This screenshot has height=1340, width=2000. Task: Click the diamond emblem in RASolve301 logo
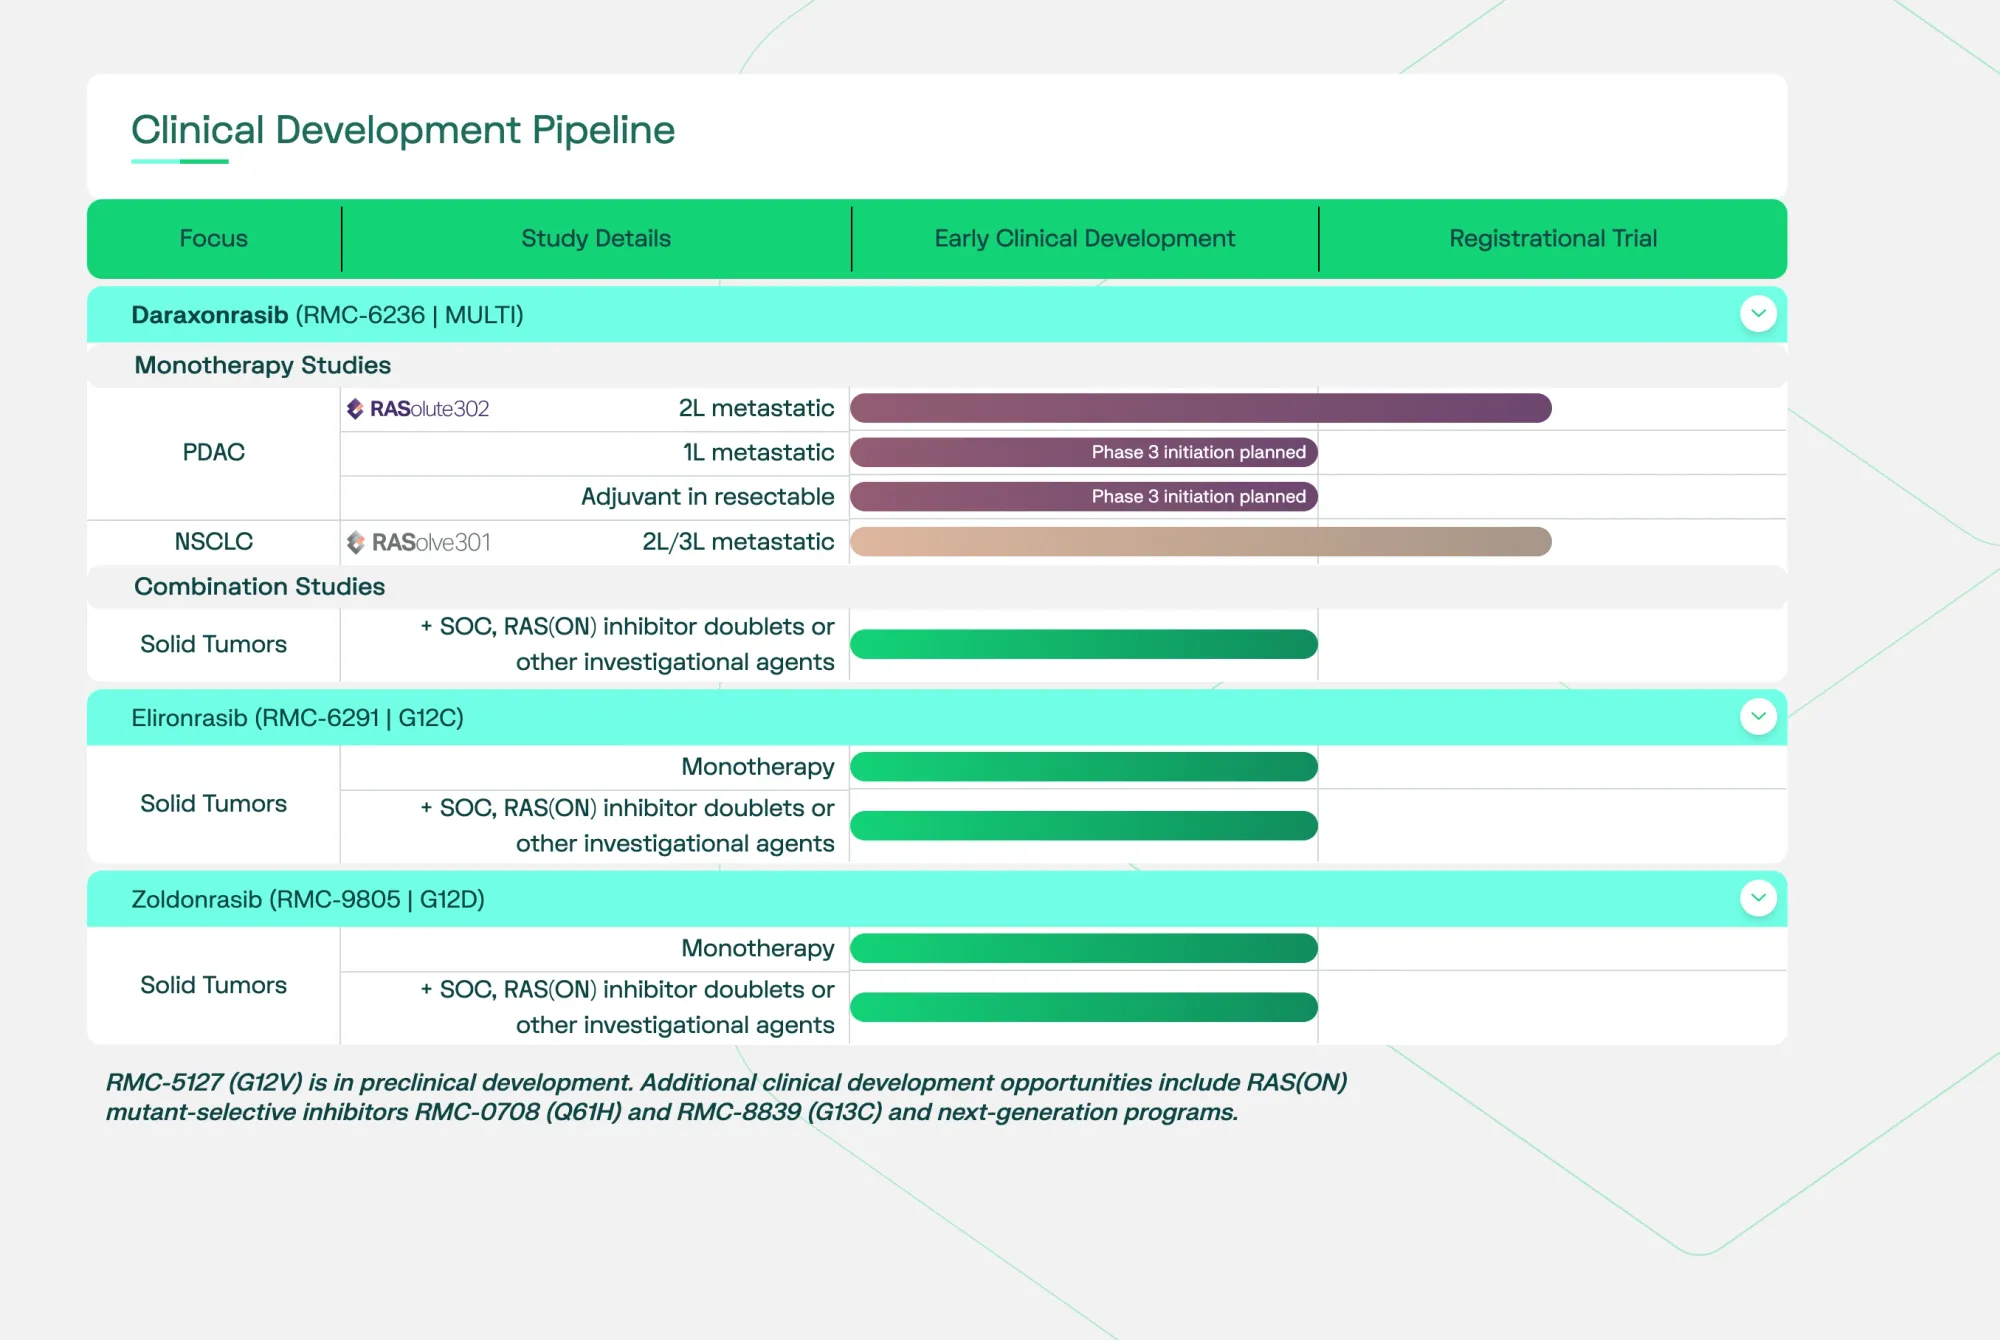357,541
